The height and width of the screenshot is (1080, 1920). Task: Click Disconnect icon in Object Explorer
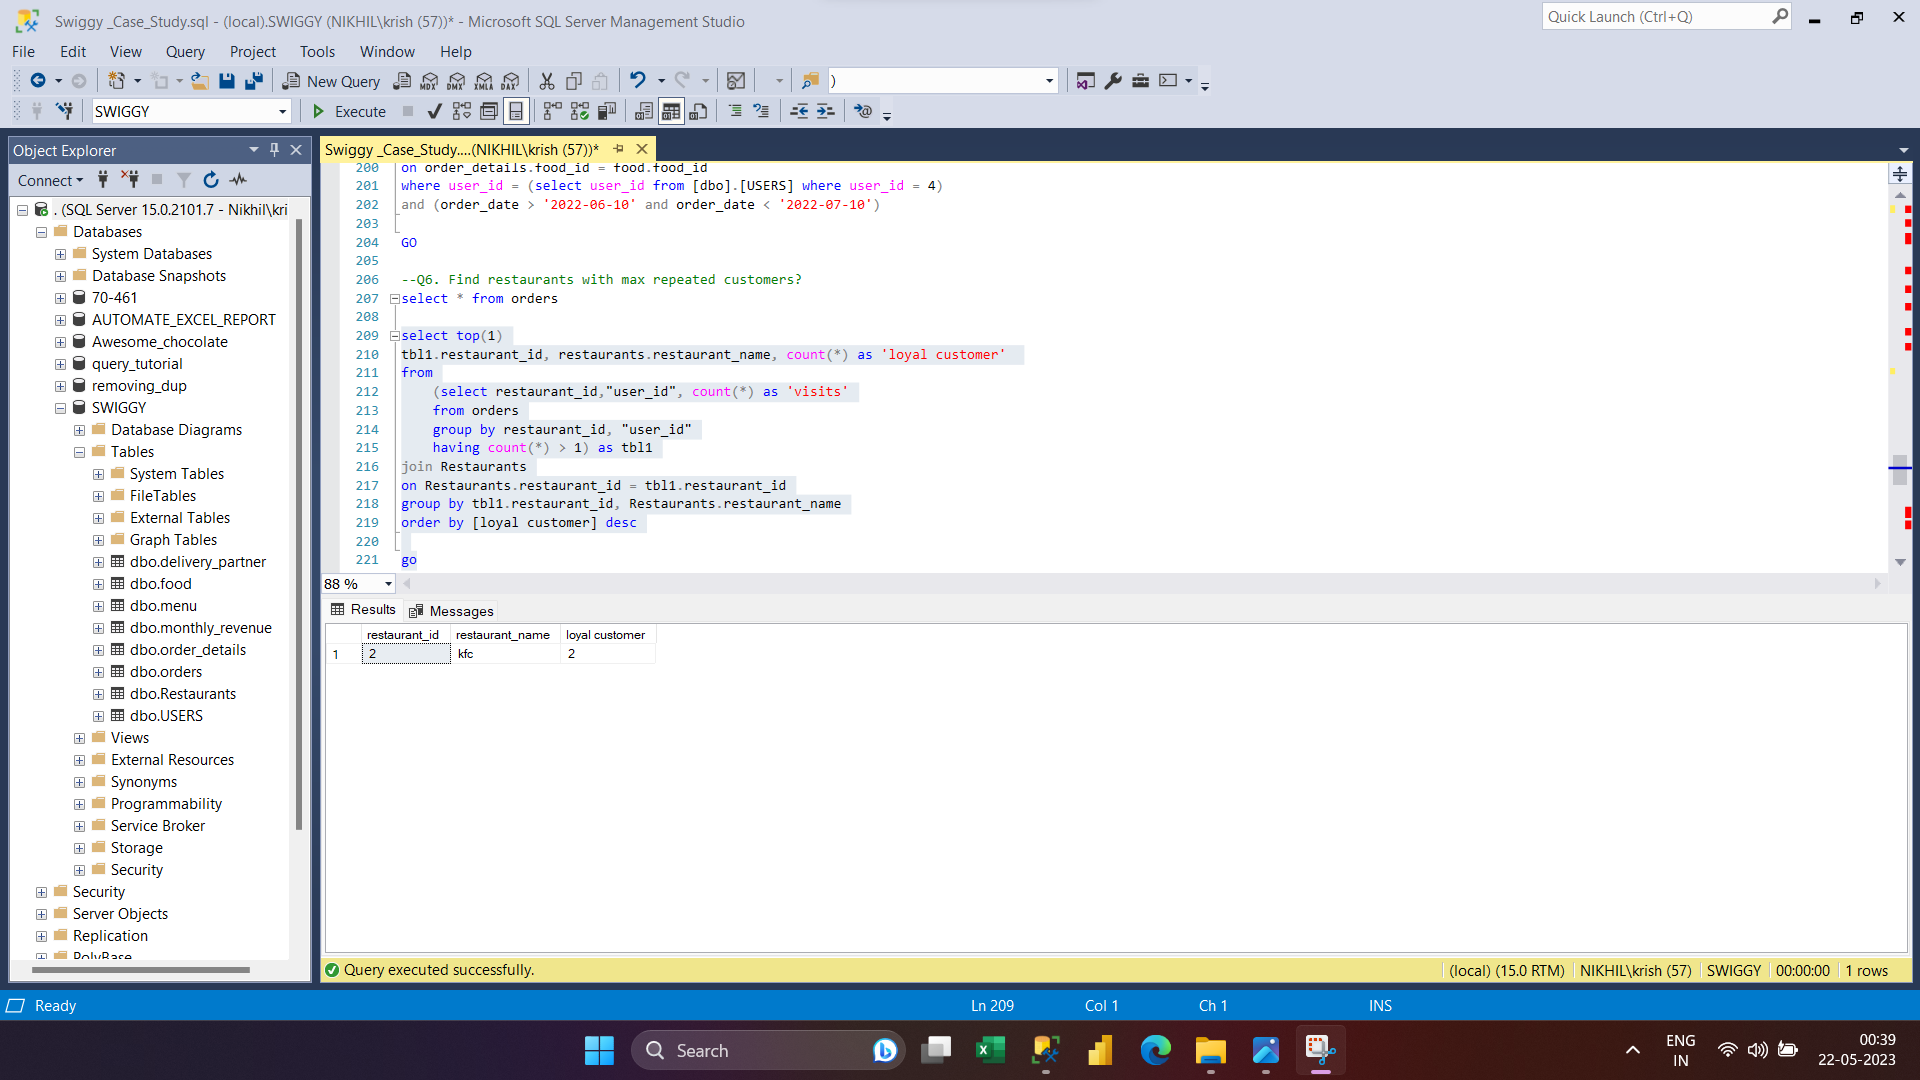point(130,180)
